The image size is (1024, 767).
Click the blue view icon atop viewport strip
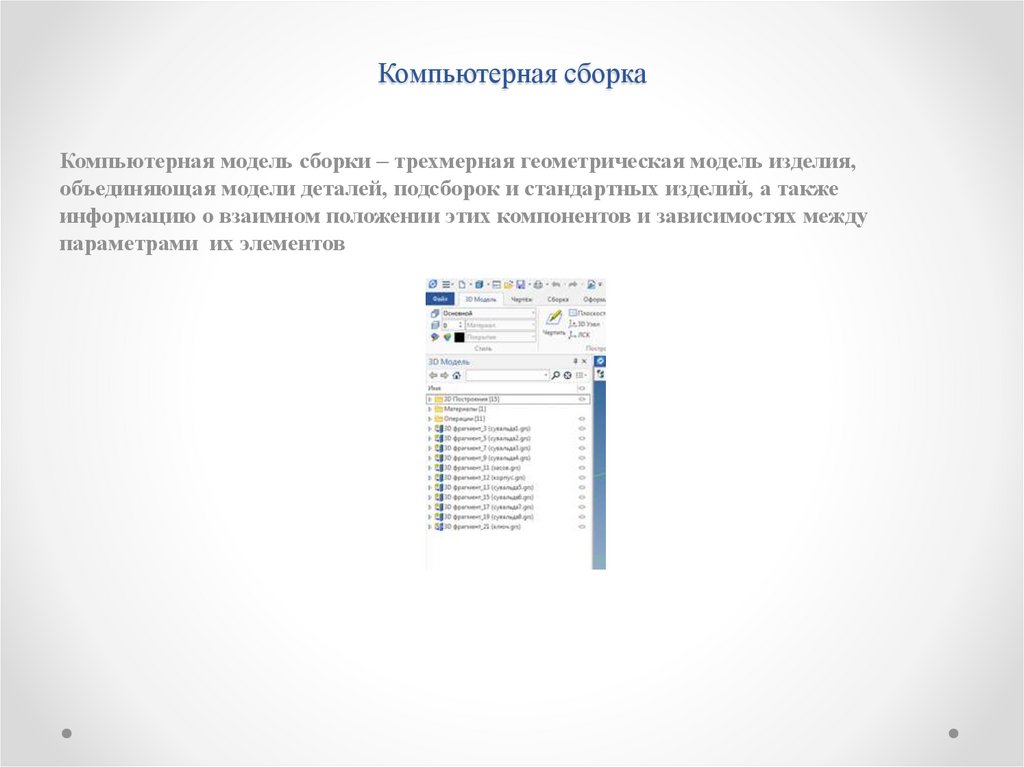point(600,361)
